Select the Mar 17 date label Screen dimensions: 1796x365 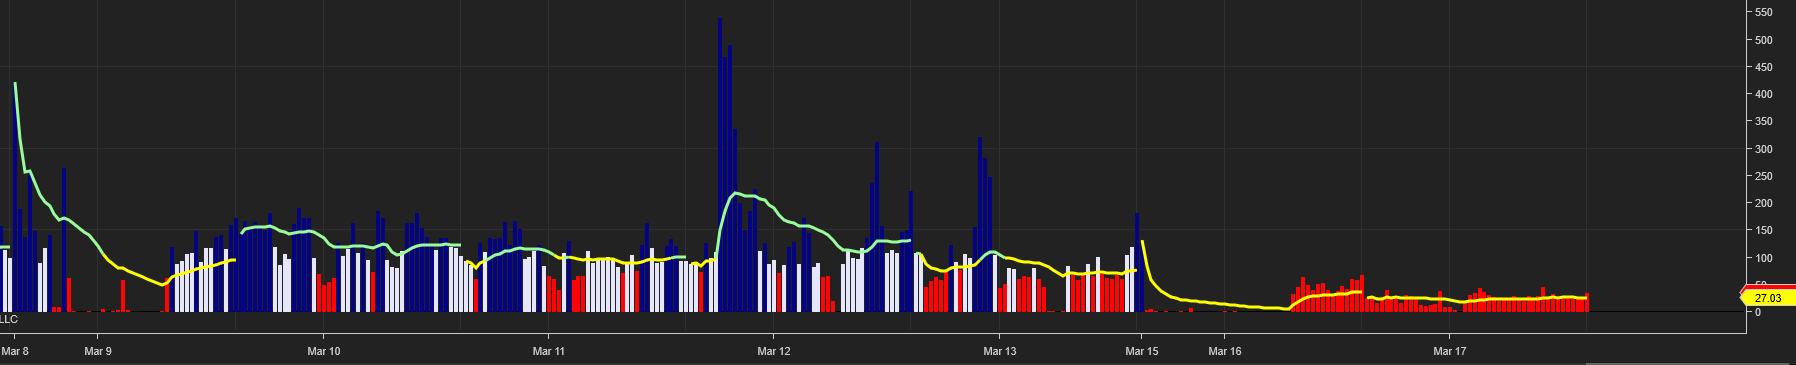(1450, 351)
